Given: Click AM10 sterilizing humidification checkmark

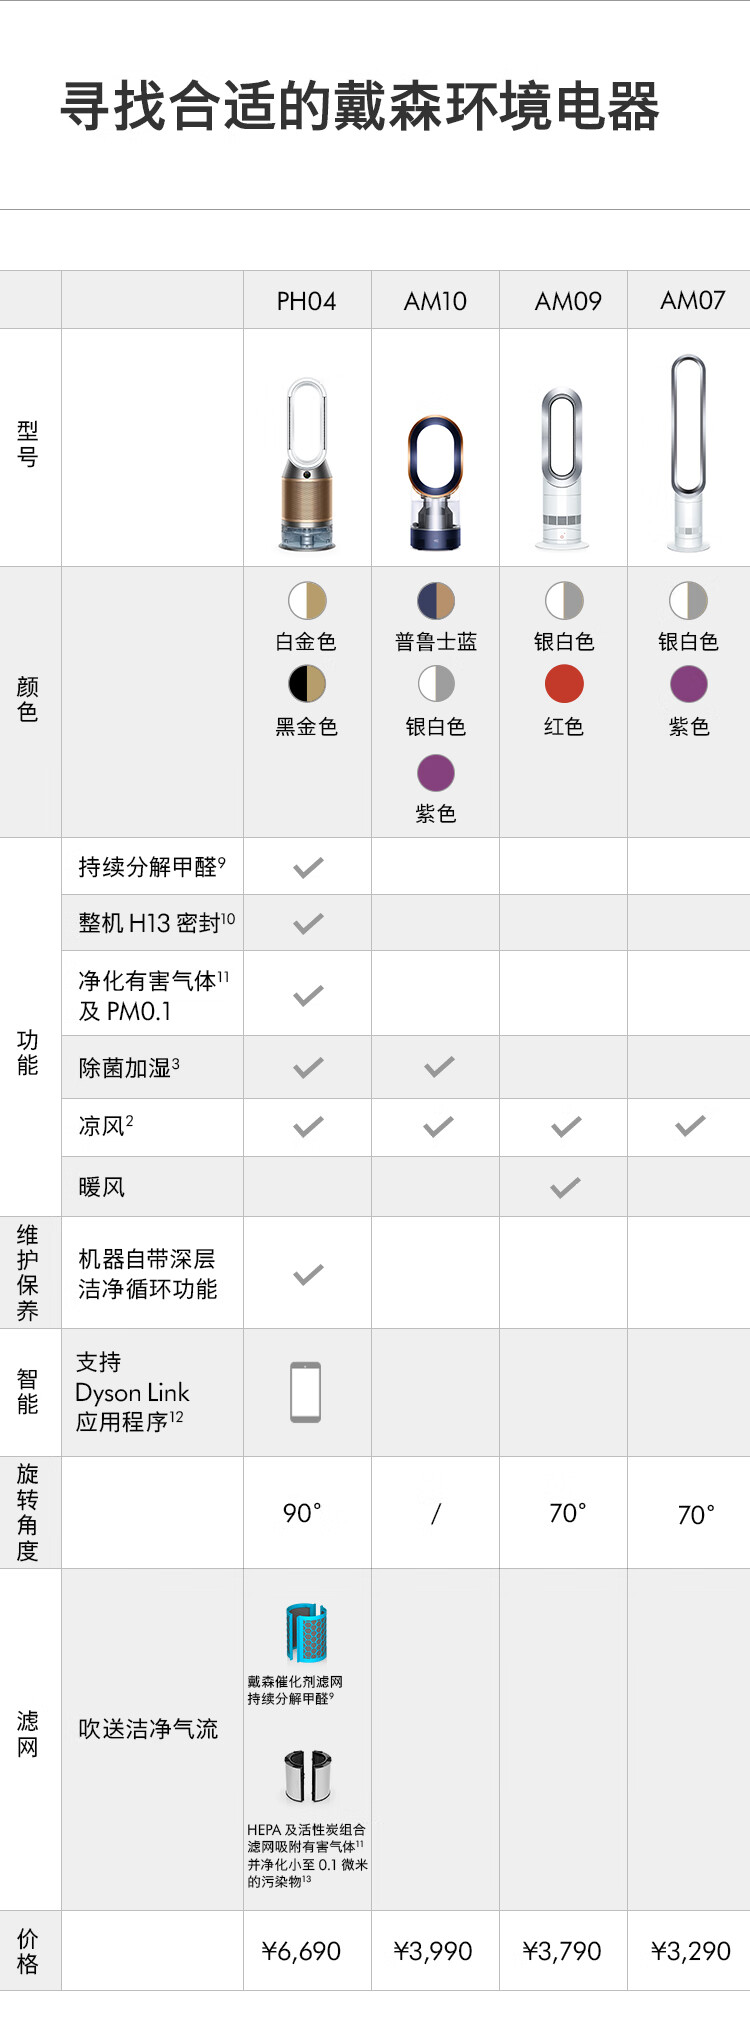Looking at the screenshot, I should coord(438,1067).
